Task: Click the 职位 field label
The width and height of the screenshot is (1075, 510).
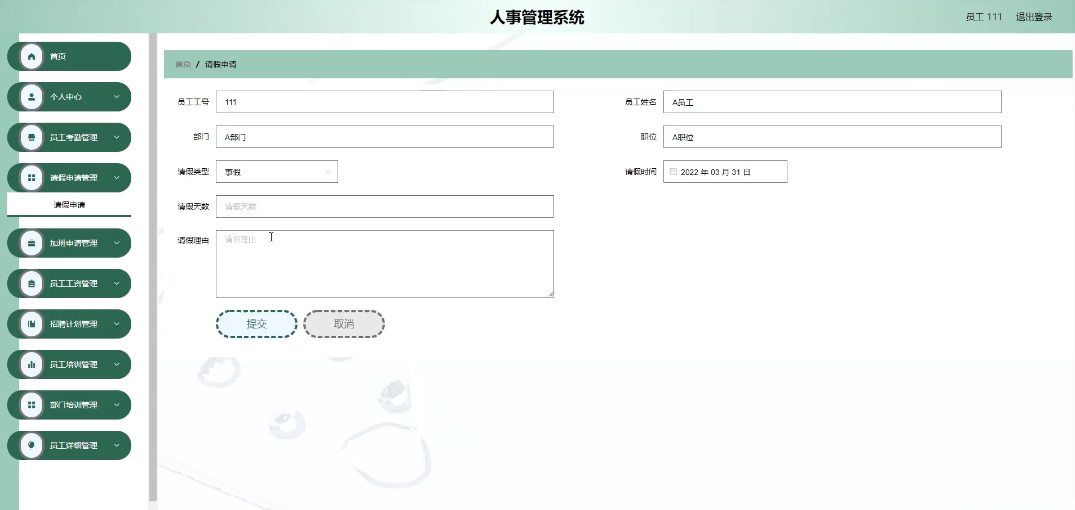Action: coord(649,136)
